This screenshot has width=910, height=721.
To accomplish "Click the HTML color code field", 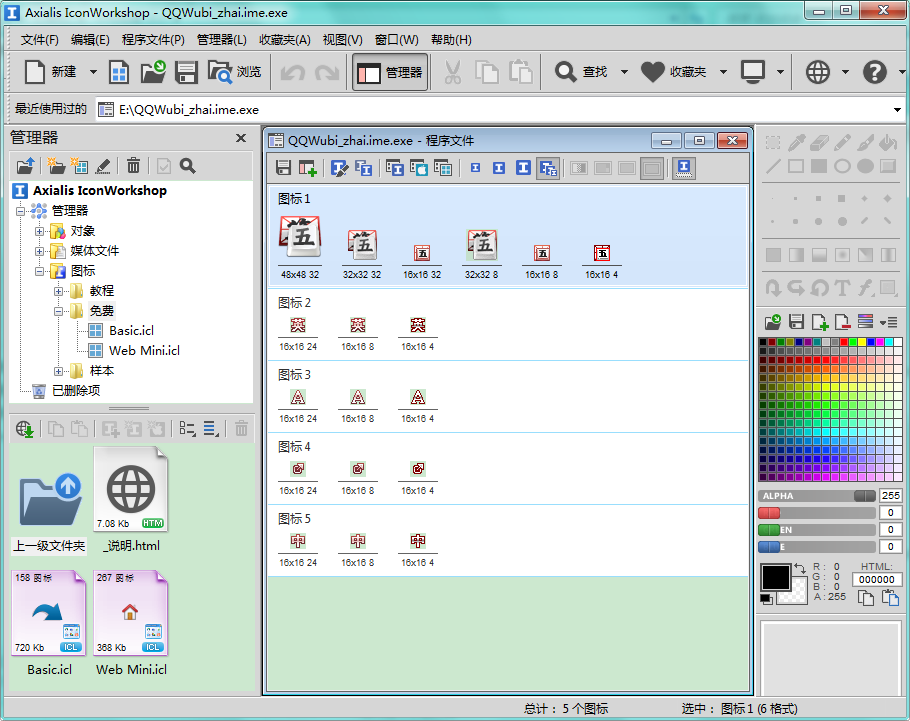I will point(876,579).
